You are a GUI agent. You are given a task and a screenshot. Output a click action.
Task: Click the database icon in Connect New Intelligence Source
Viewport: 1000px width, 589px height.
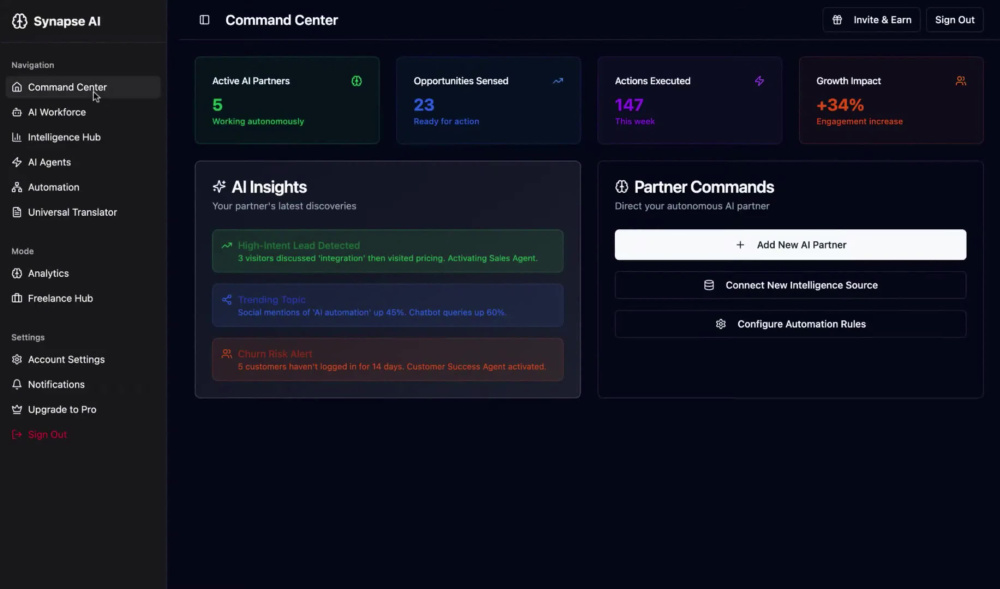pyautogui.click(x=709, y=285)
